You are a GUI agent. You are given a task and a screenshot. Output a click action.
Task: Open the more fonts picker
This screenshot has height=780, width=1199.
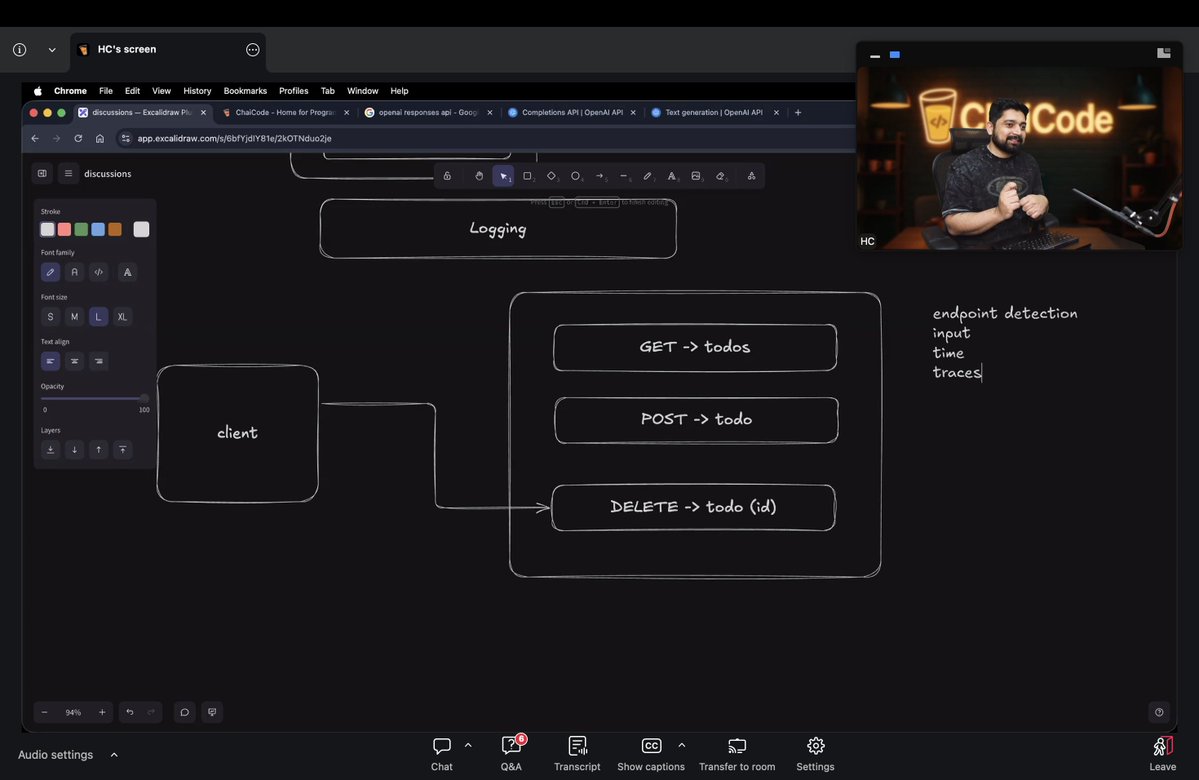(128, 272)
